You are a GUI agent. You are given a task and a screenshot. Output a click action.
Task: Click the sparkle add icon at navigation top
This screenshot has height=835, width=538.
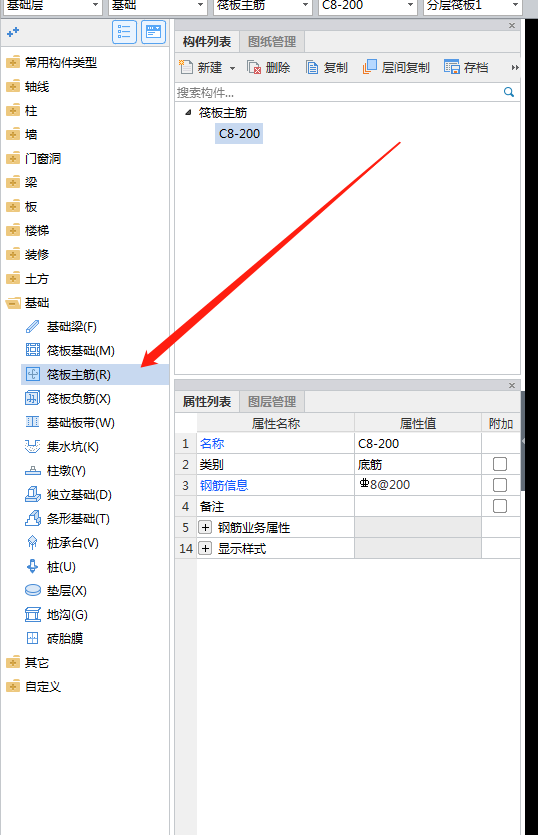[x=13, y=32]
